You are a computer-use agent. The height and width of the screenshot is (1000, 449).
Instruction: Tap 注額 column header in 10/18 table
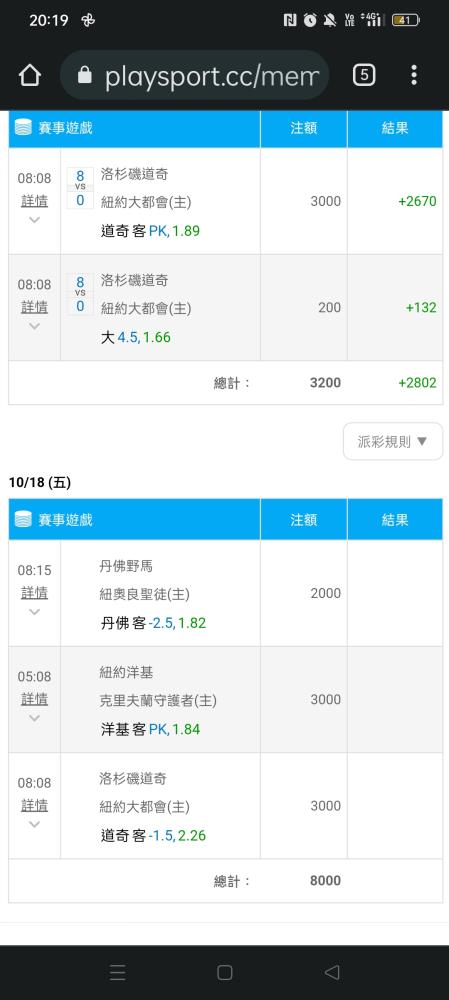point(304,519)
